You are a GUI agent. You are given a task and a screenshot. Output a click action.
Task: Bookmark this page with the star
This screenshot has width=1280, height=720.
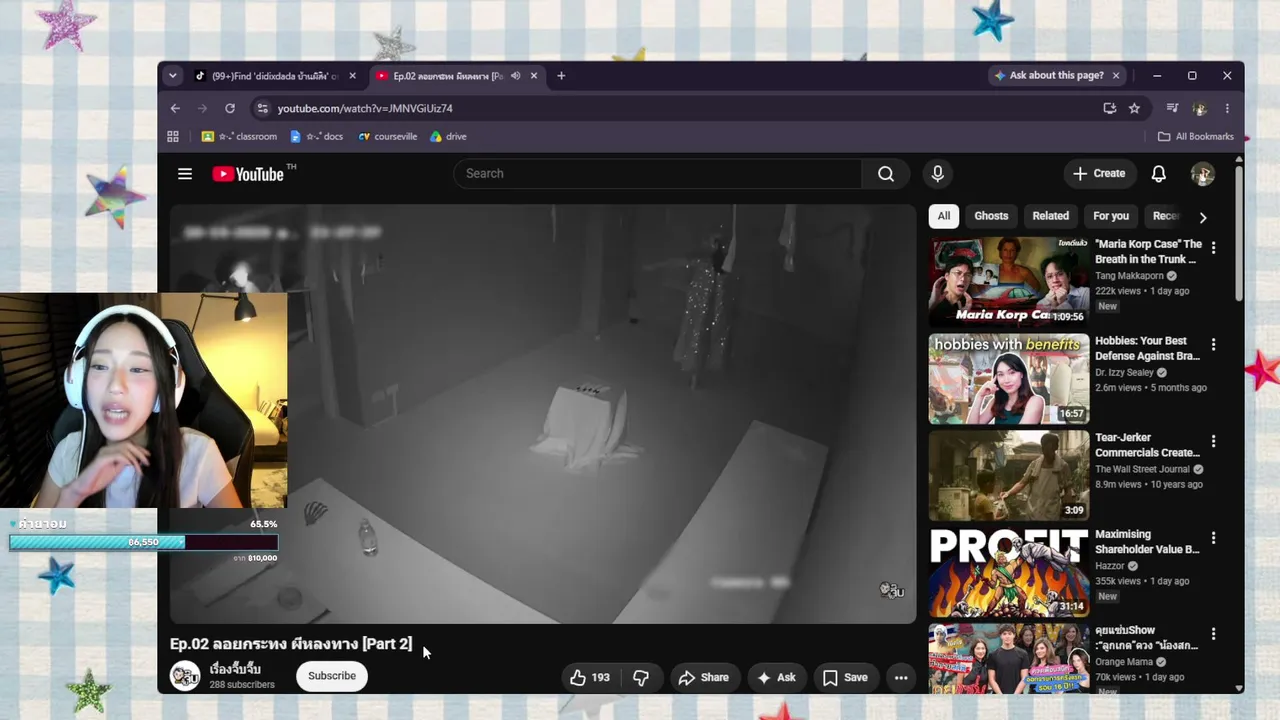[x=1134, y=108]
